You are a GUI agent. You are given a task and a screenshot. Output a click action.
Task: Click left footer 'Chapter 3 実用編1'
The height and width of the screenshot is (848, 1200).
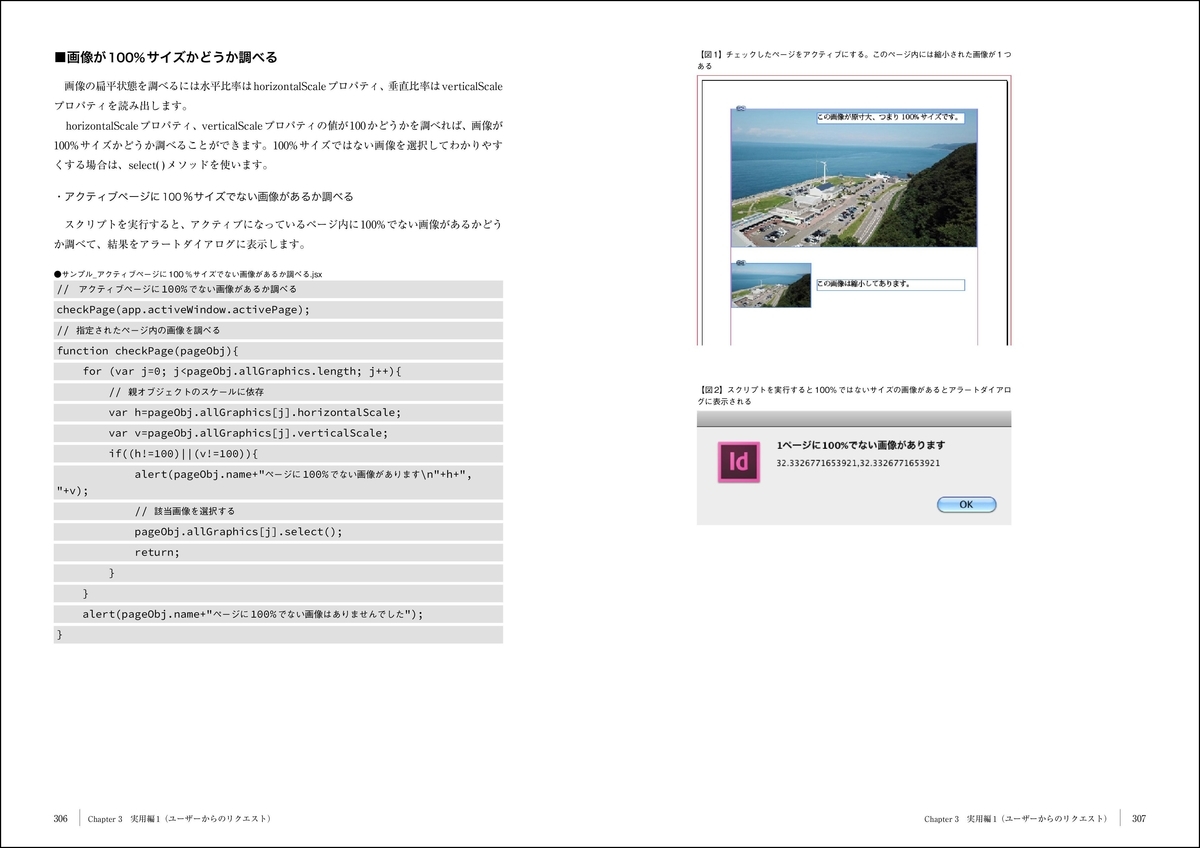(180, 818)
